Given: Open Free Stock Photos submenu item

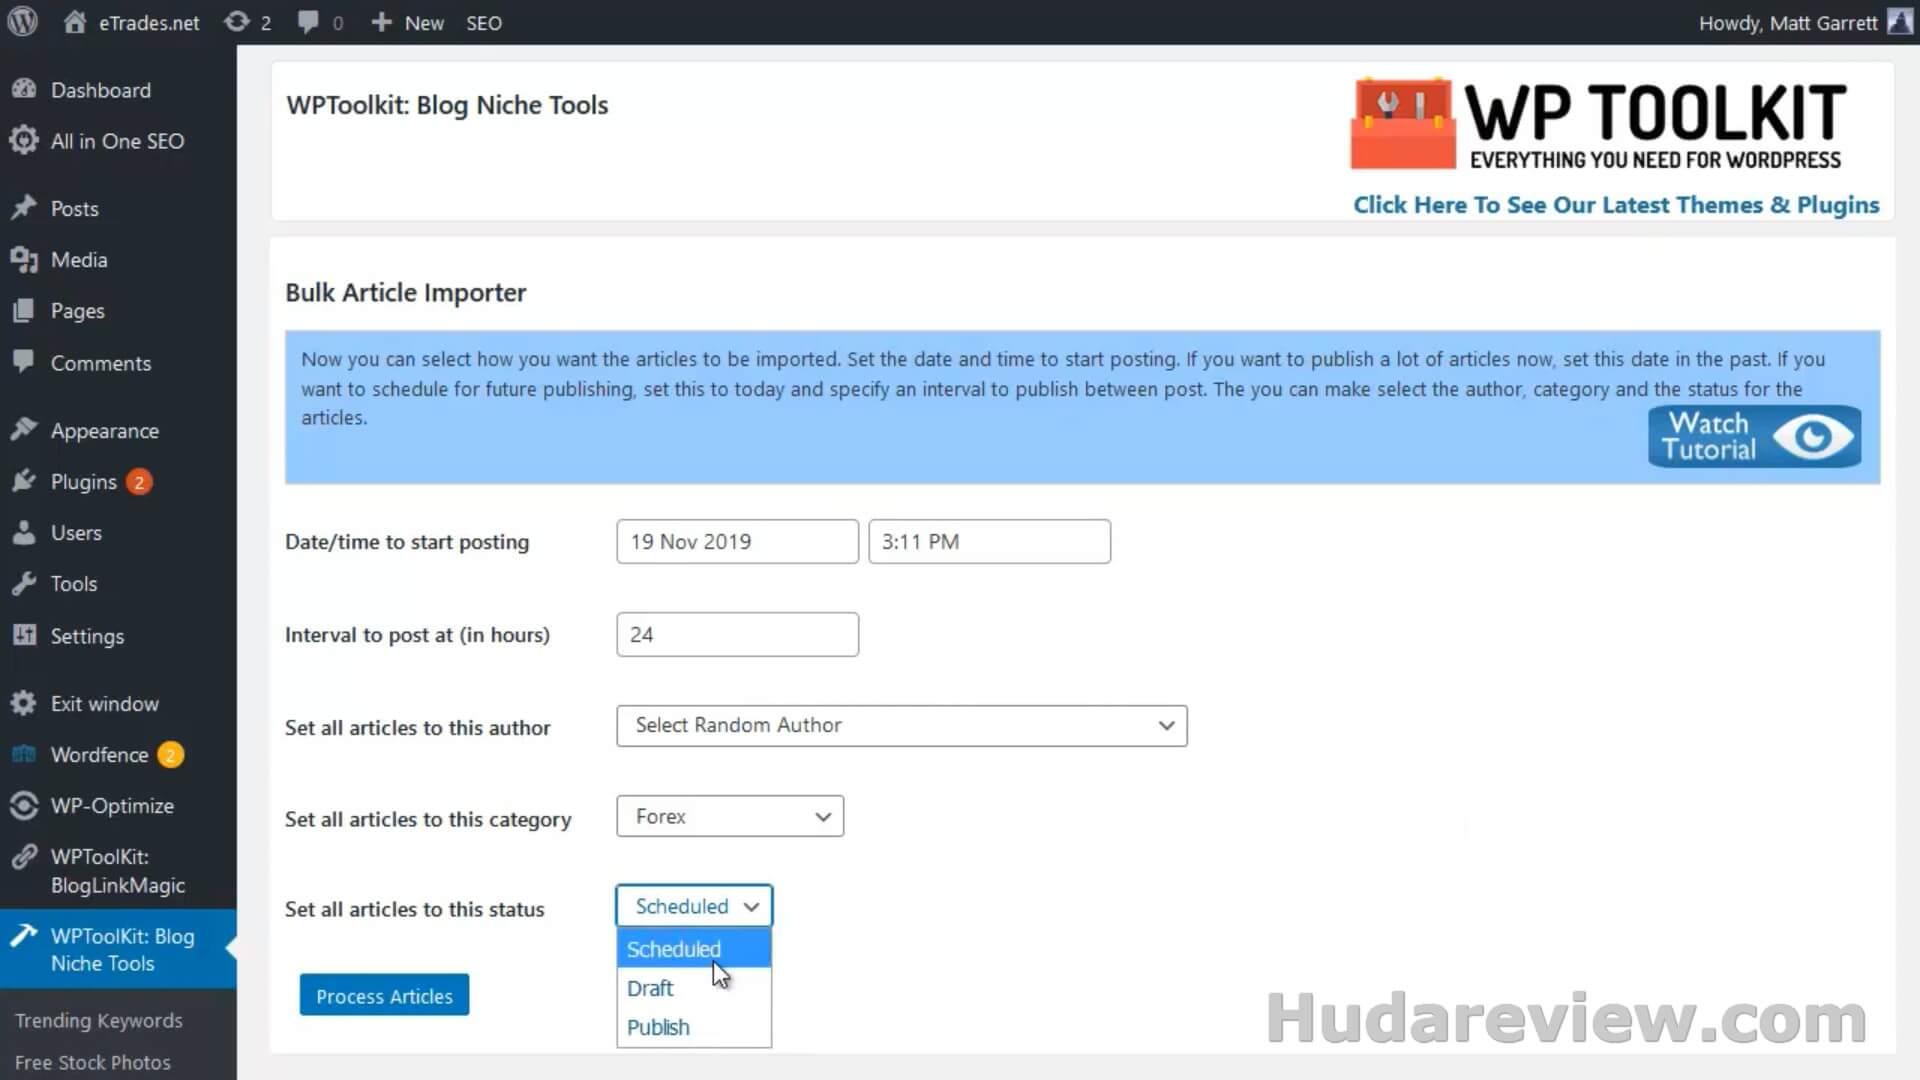Looking at the screenshot, I should [x=93, y=1062].
